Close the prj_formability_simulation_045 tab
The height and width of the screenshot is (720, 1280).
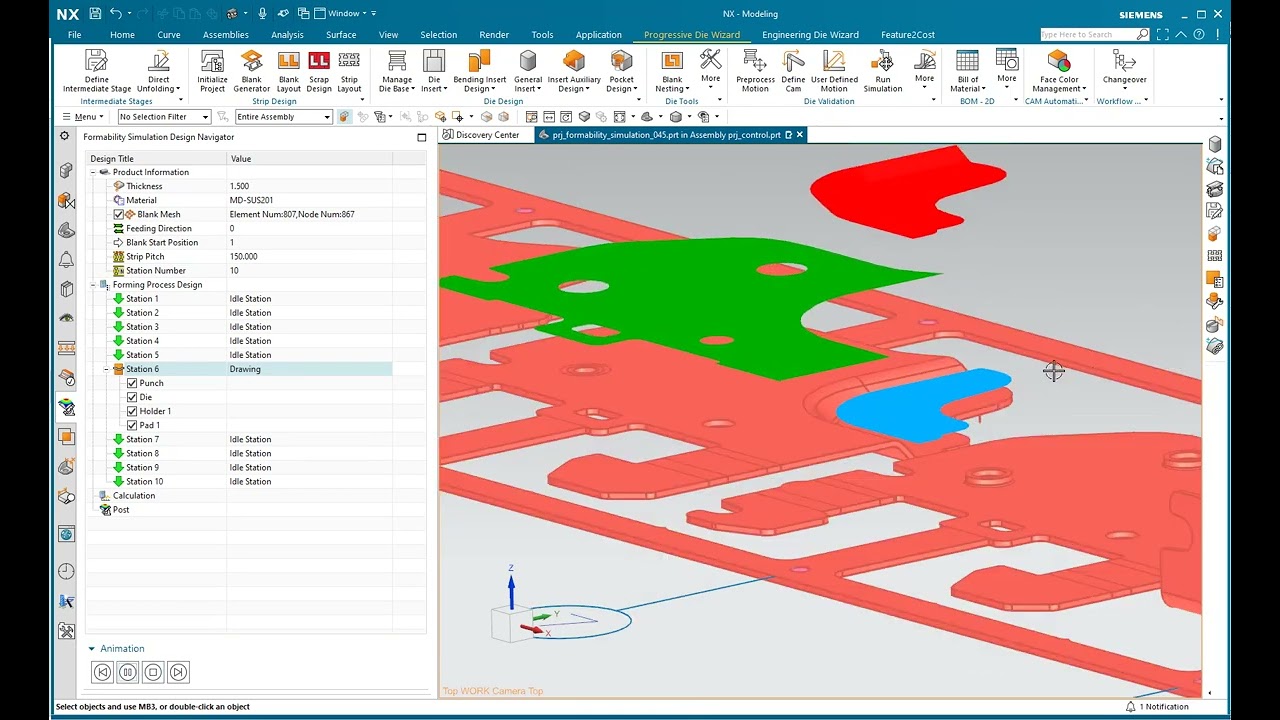point(799,135)
